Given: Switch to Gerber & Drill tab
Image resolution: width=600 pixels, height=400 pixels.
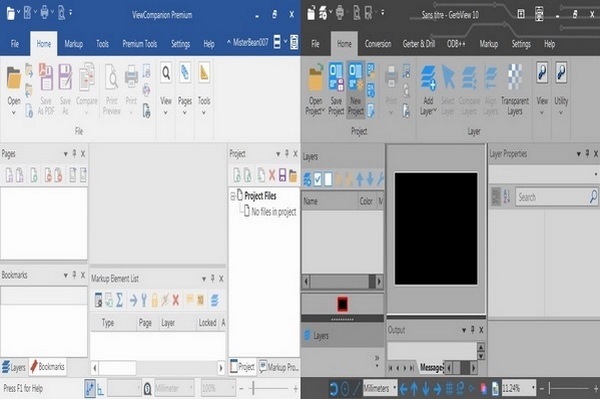Looking at the screenshot, I should click(x=419, y=44).
